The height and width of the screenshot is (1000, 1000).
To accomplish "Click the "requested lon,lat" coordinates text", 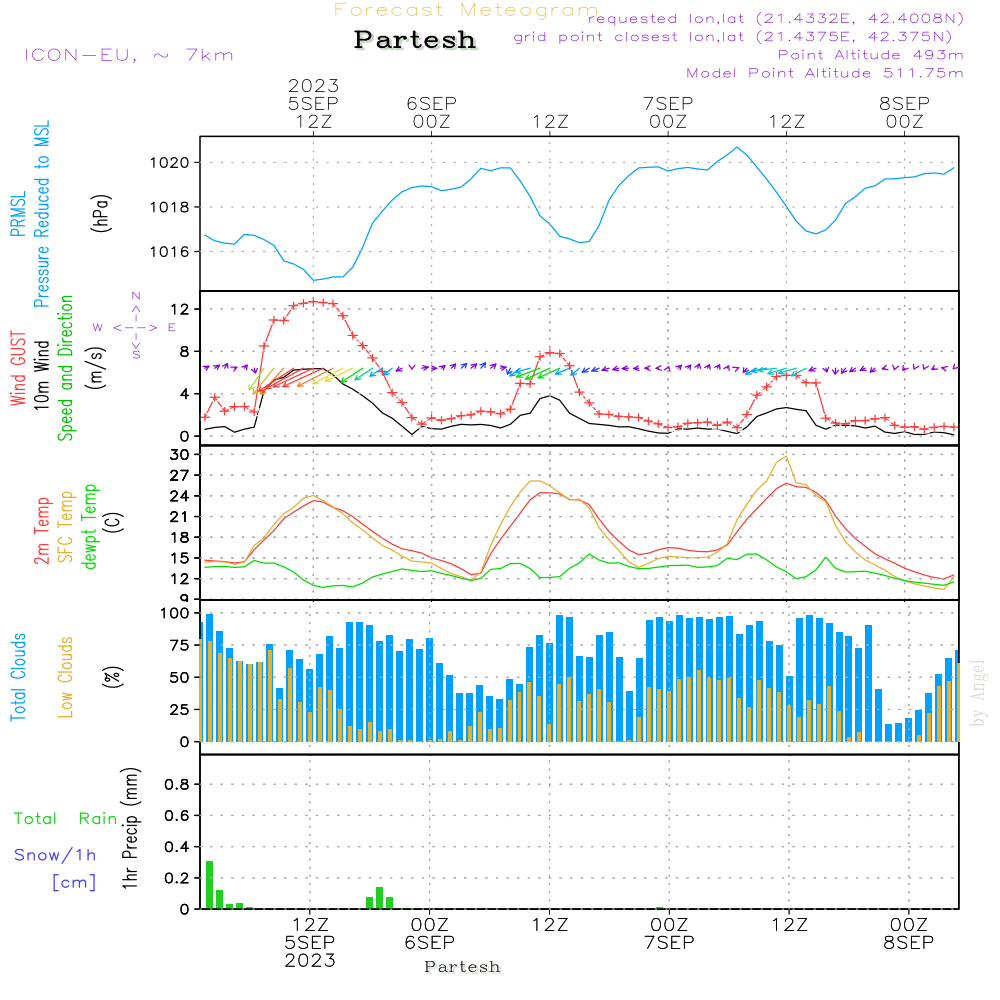I will pos(775,18).
